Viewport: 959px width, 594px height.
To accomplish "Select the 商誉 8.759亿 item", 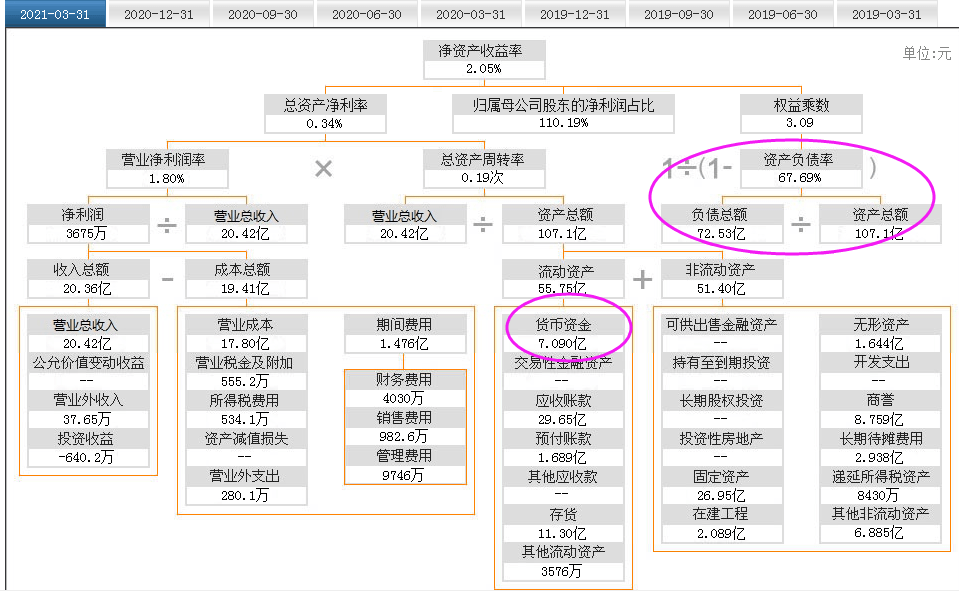I will [x=881, y=410].
